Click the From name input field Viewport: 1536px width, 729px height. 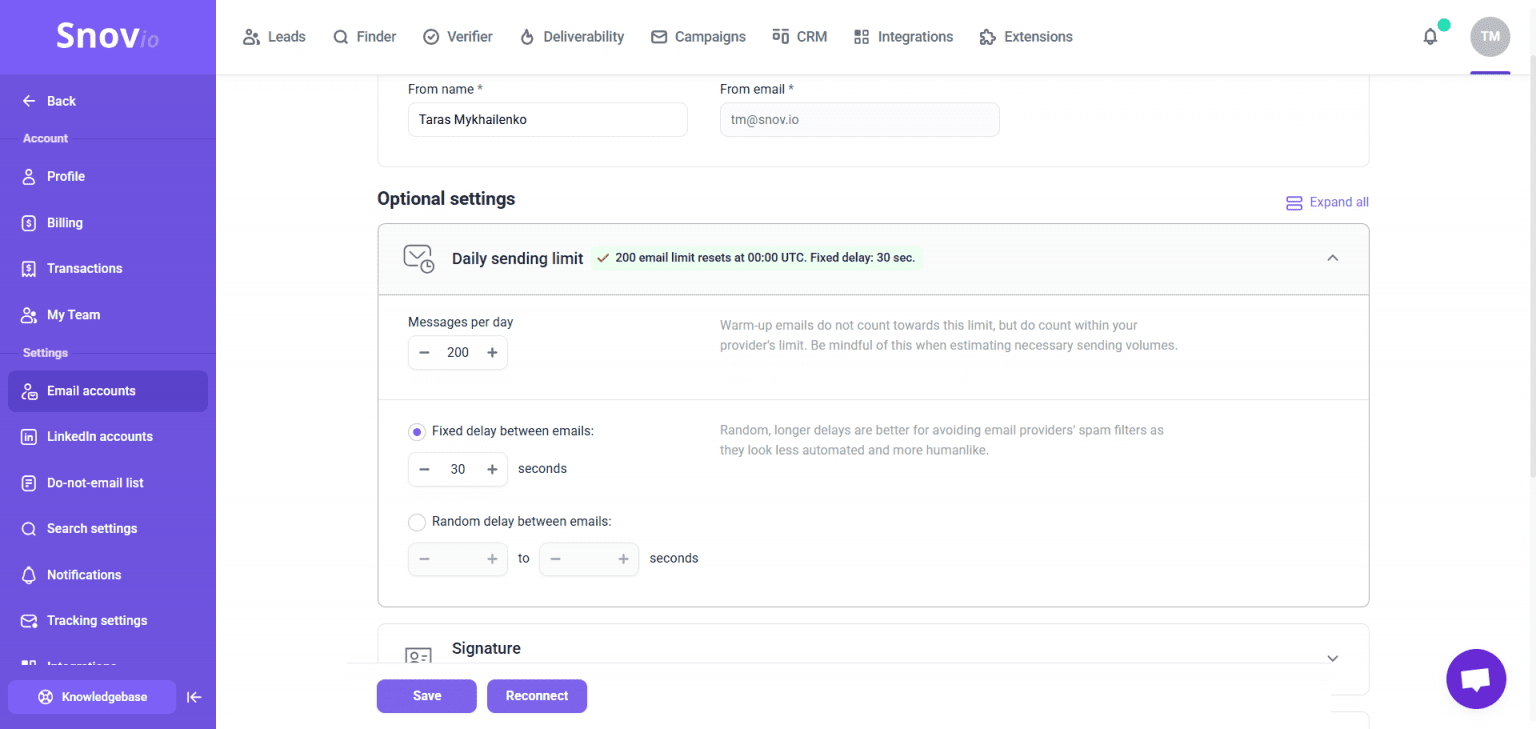[x=547, y=119]
